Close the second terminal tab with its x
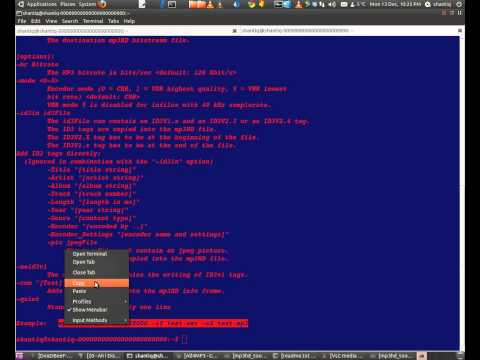This screenshot has height=360, width=480. click(x=460, y=31)
